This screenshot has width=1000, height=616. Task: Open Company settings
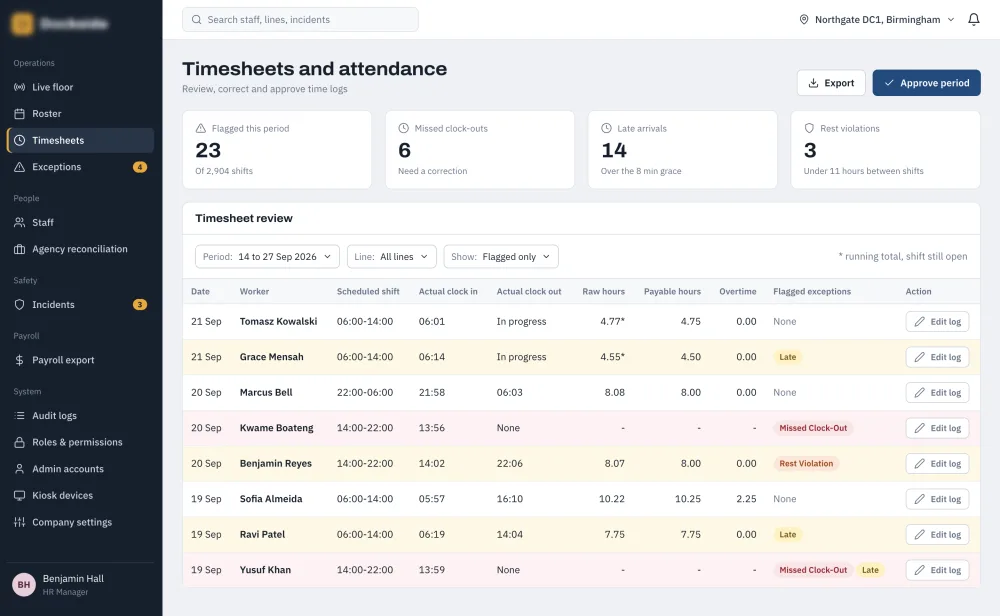click(x=80, y=522)
